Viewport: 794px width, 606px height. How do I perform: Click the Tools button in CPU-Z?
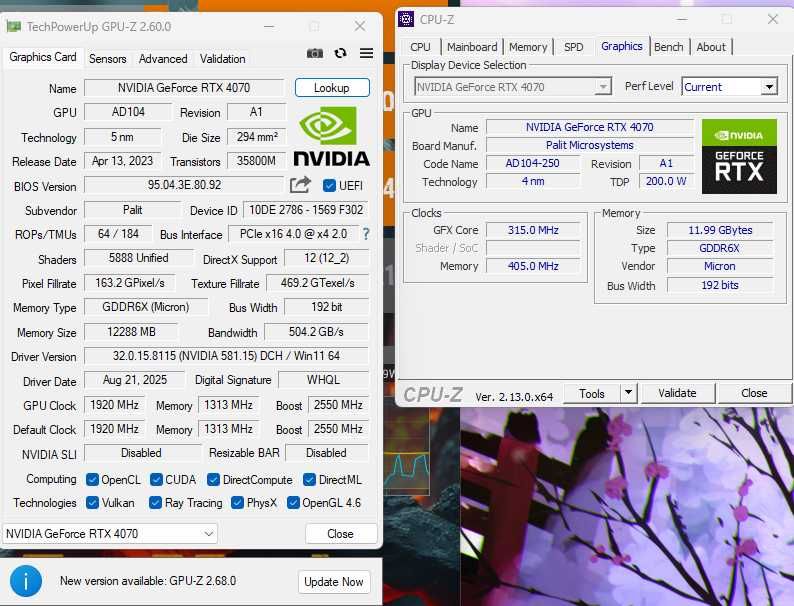point(592,393)
